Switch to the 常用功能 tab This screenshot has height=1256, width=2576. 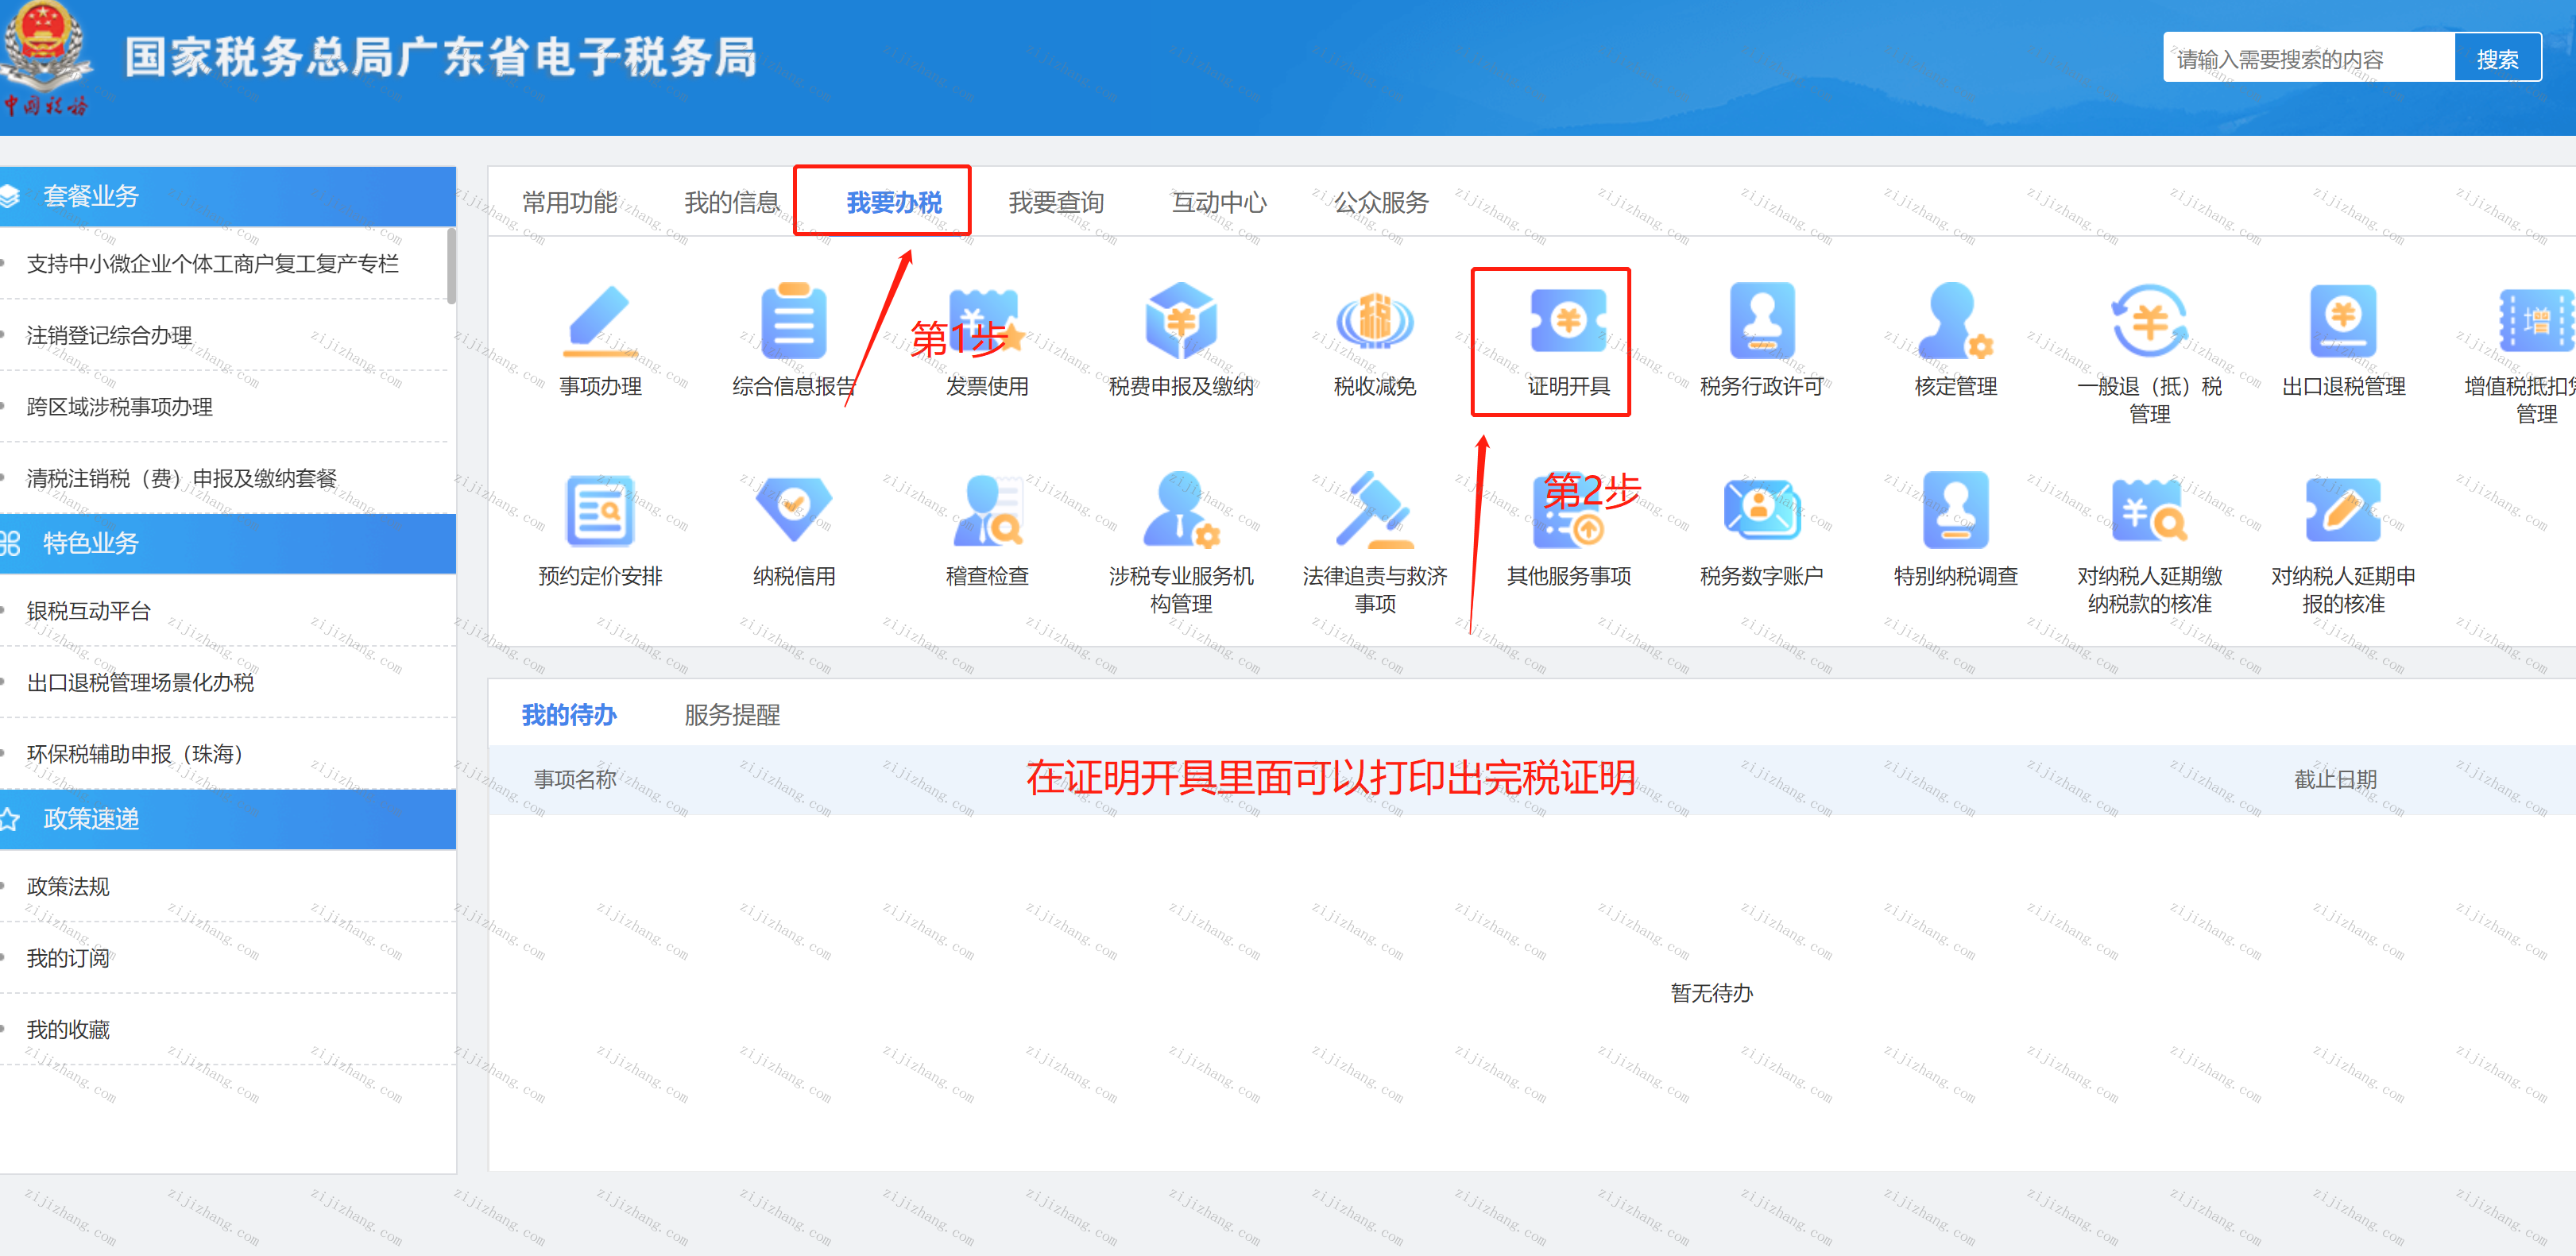[570, 203]
